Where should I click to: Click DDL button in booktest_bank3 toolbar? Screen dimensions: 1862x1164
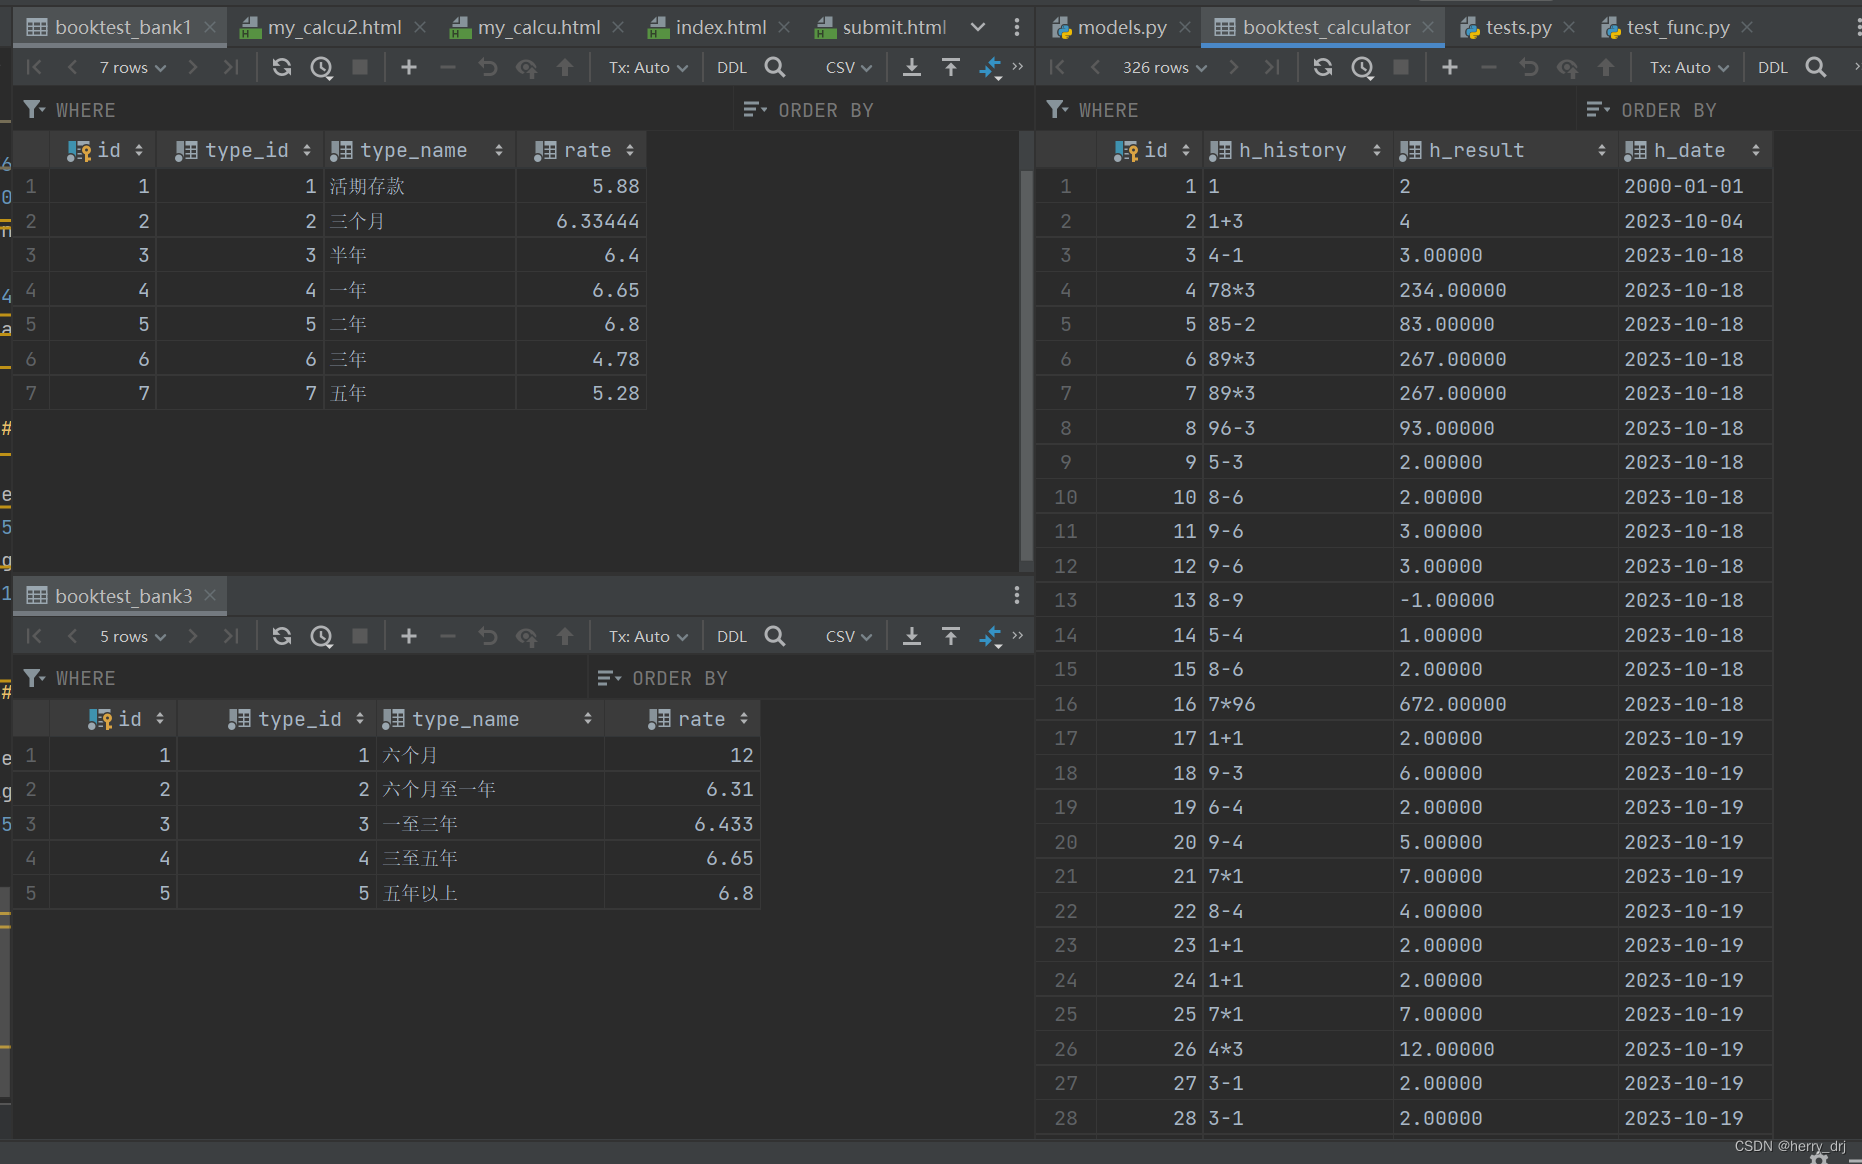pos(732,636)
